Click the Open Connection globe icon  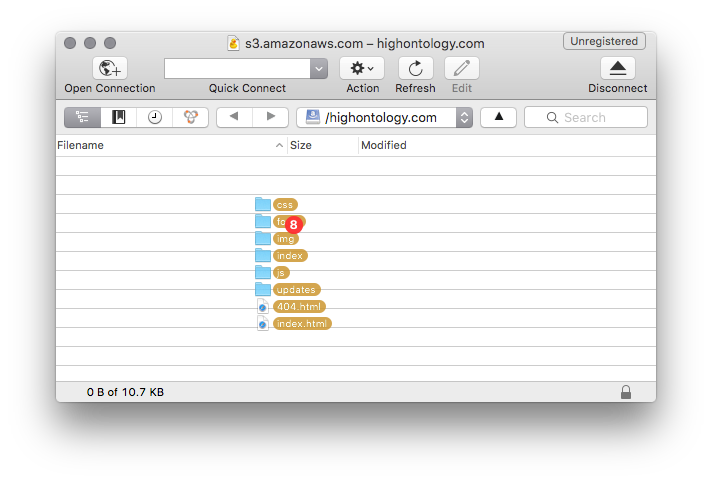click(109, 68)
